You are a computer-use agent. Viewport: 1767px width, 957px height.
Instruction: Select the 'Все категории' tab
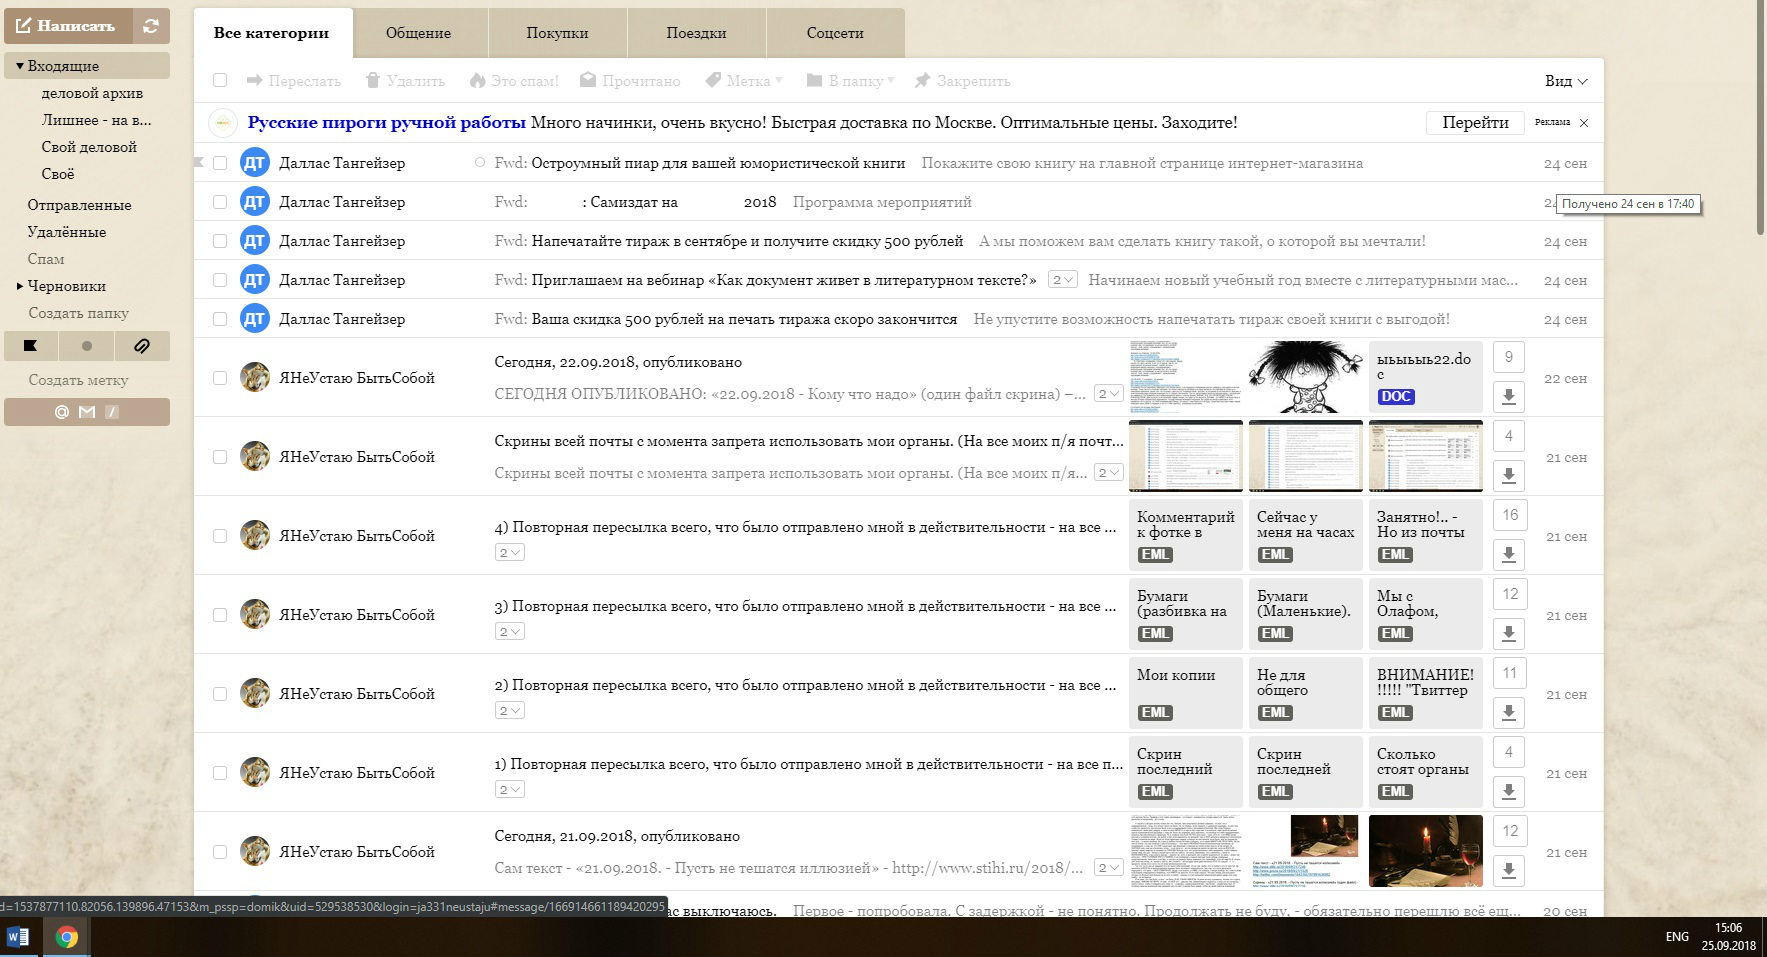[x=272, y=33]
